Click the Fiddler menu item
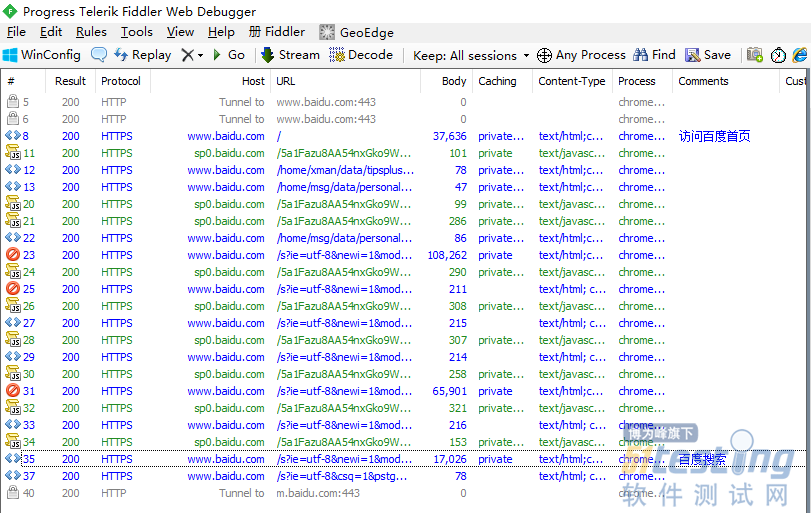The height and width of the screenshot is (513, 811). [277, 32]
